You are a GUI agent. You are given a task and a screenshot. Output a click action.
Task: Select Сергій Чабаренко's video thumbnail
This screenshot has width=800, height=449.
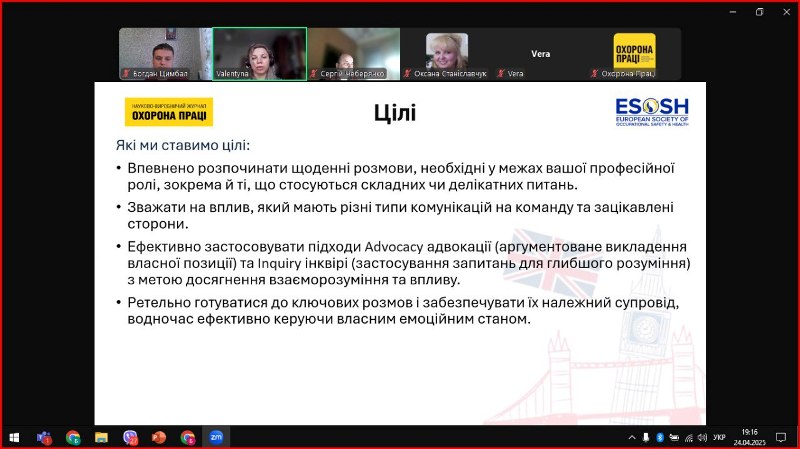click(x=352, y=53)
